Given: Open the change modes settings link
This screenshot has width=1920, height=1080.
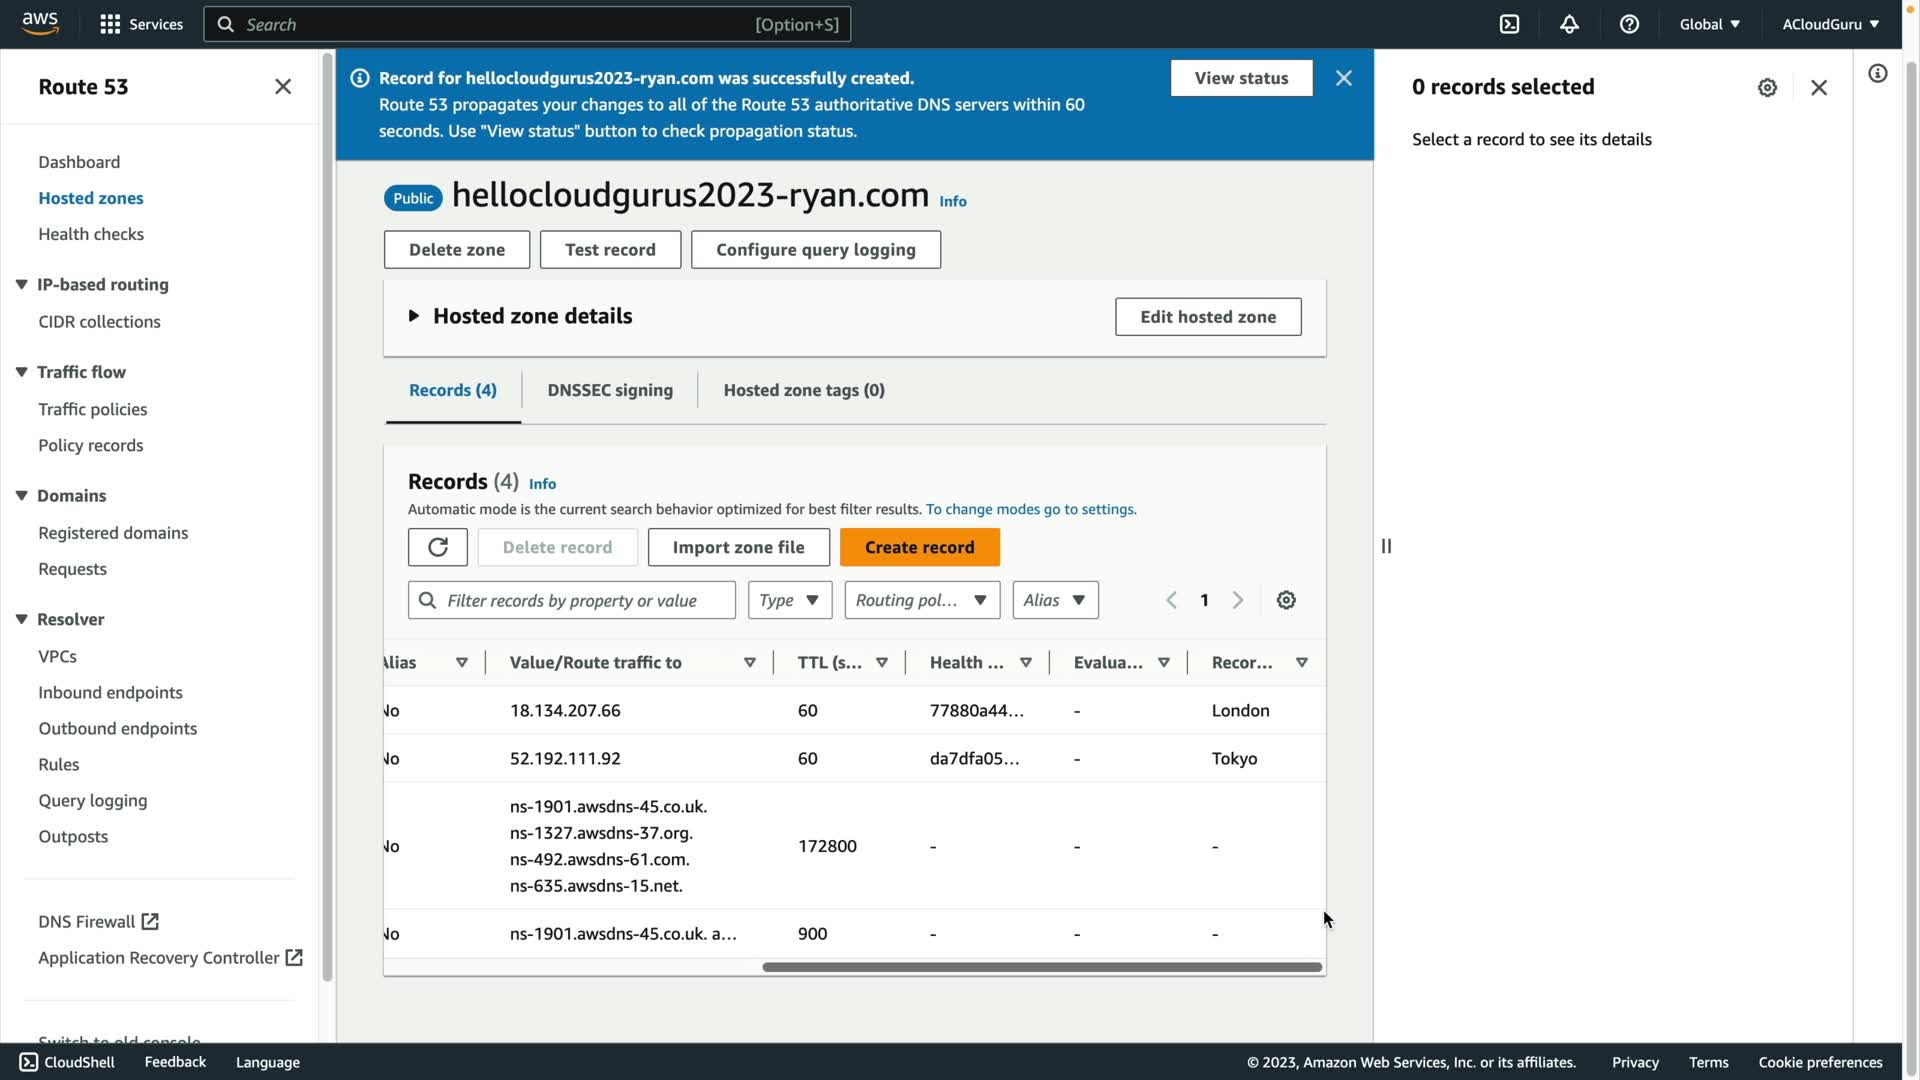Looking at the screenshot, I should (1030, 509).
